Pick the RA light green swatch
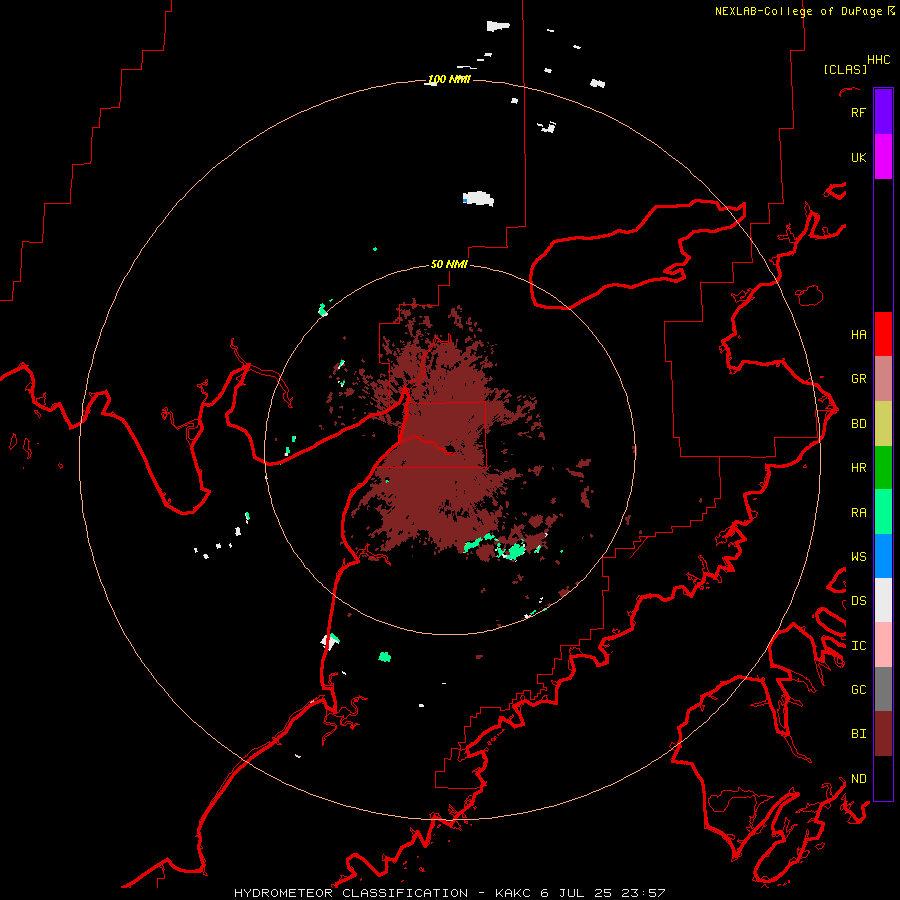The image size is (900, 900). (883, 512)
